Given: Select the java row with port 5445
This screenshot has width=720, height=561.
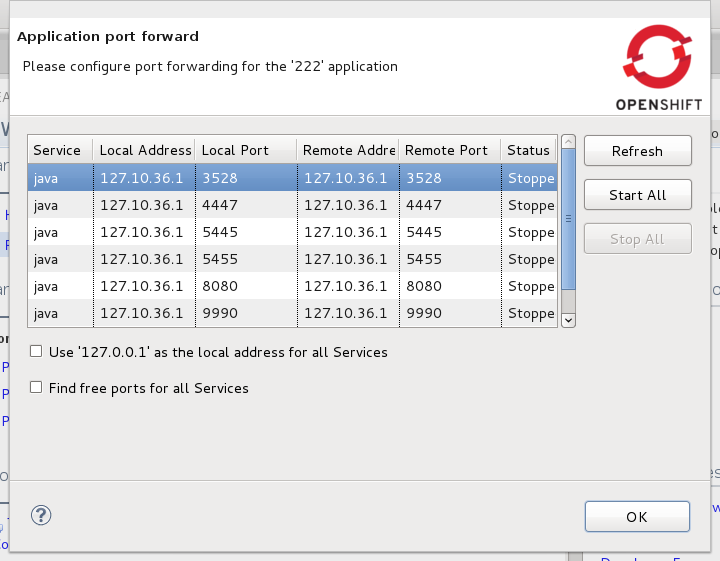Looking at the screenshot, I should click(x=290, y=232).
